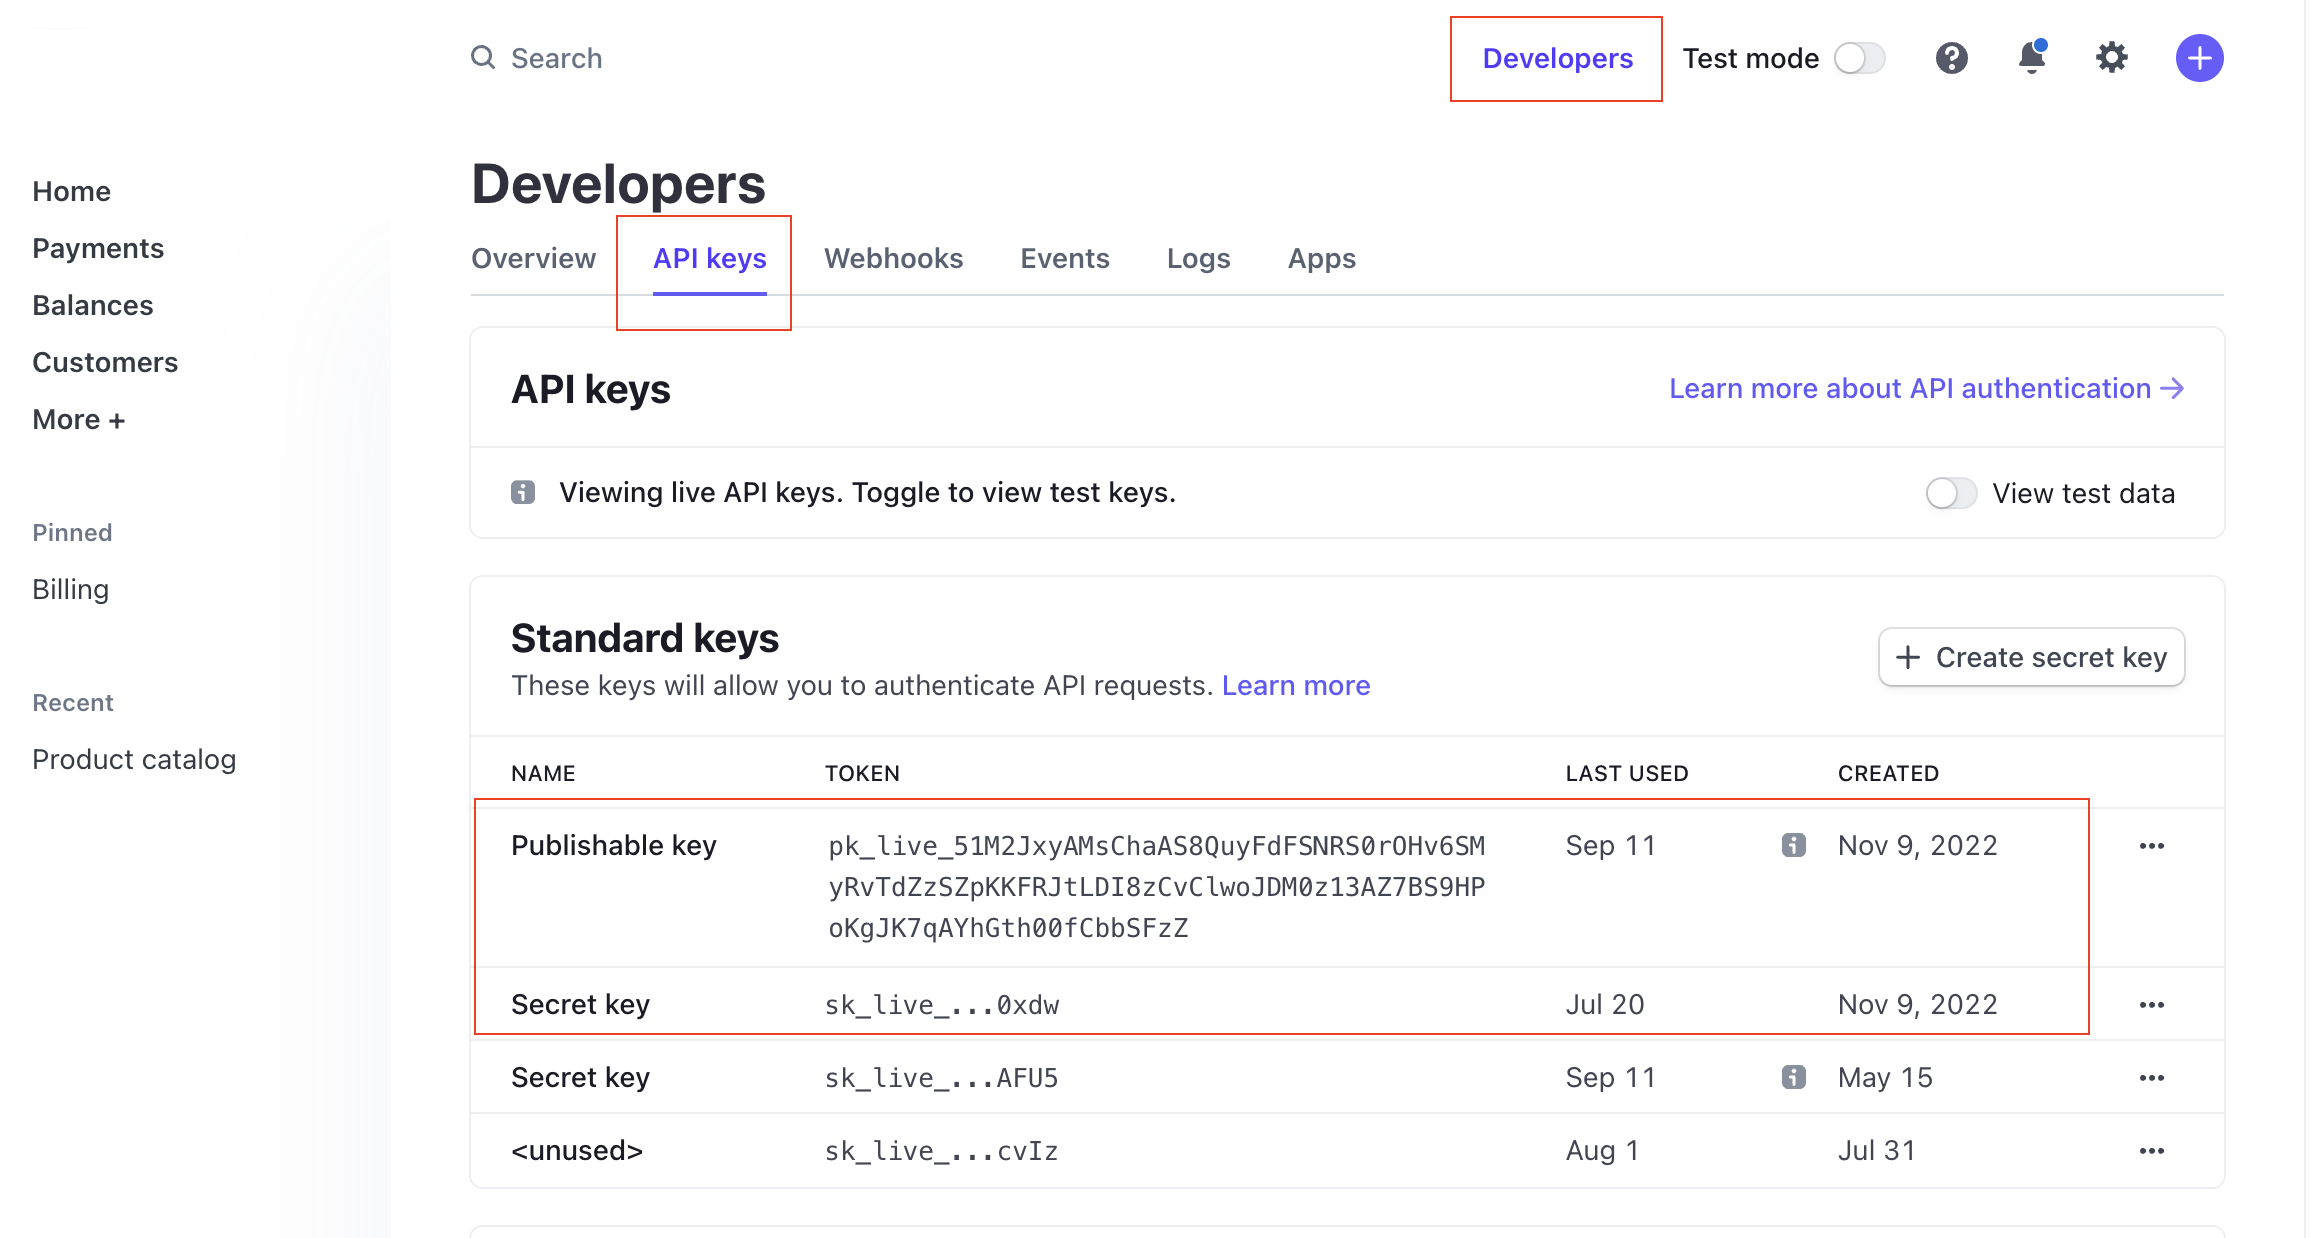Image resolution: width=2310 pixels, height=1238 pixels.
Task: Open Product catalog in the sidebar
Action: 134,759
